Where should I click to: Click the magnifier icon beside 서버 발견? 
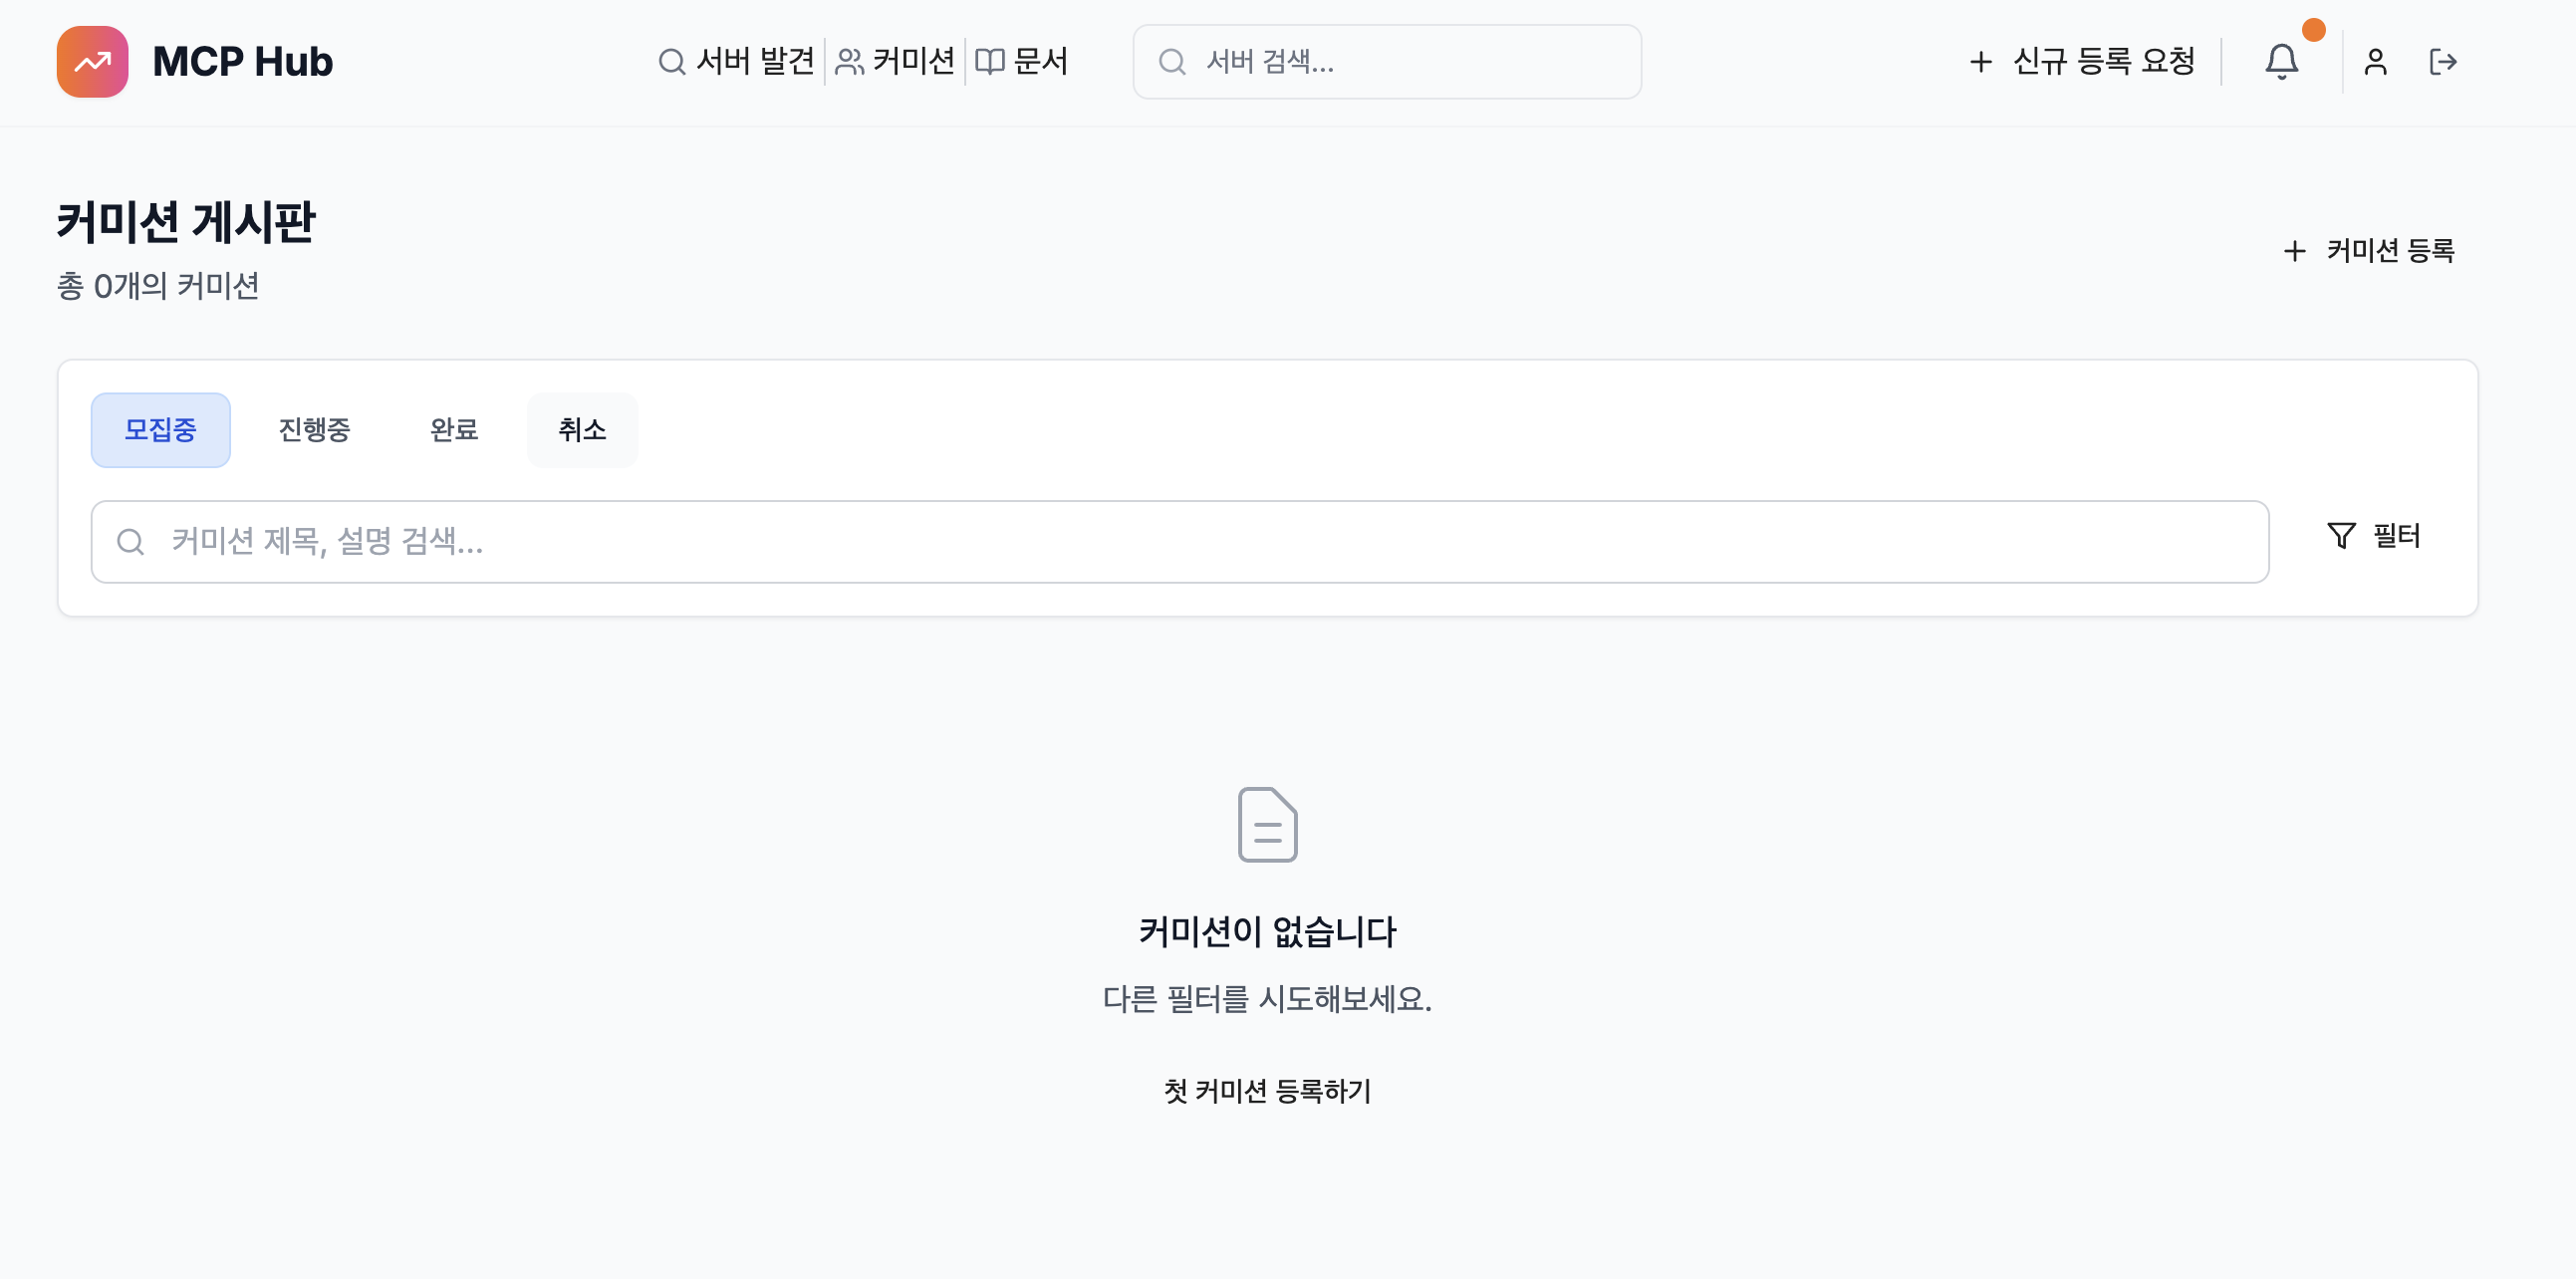click(671, 61)
